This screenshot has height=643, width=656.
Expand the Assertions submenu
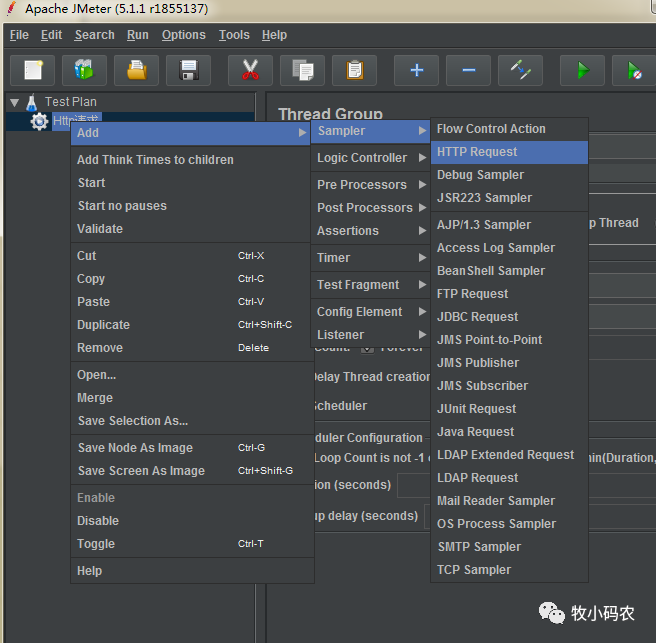(x=370, y=231)
